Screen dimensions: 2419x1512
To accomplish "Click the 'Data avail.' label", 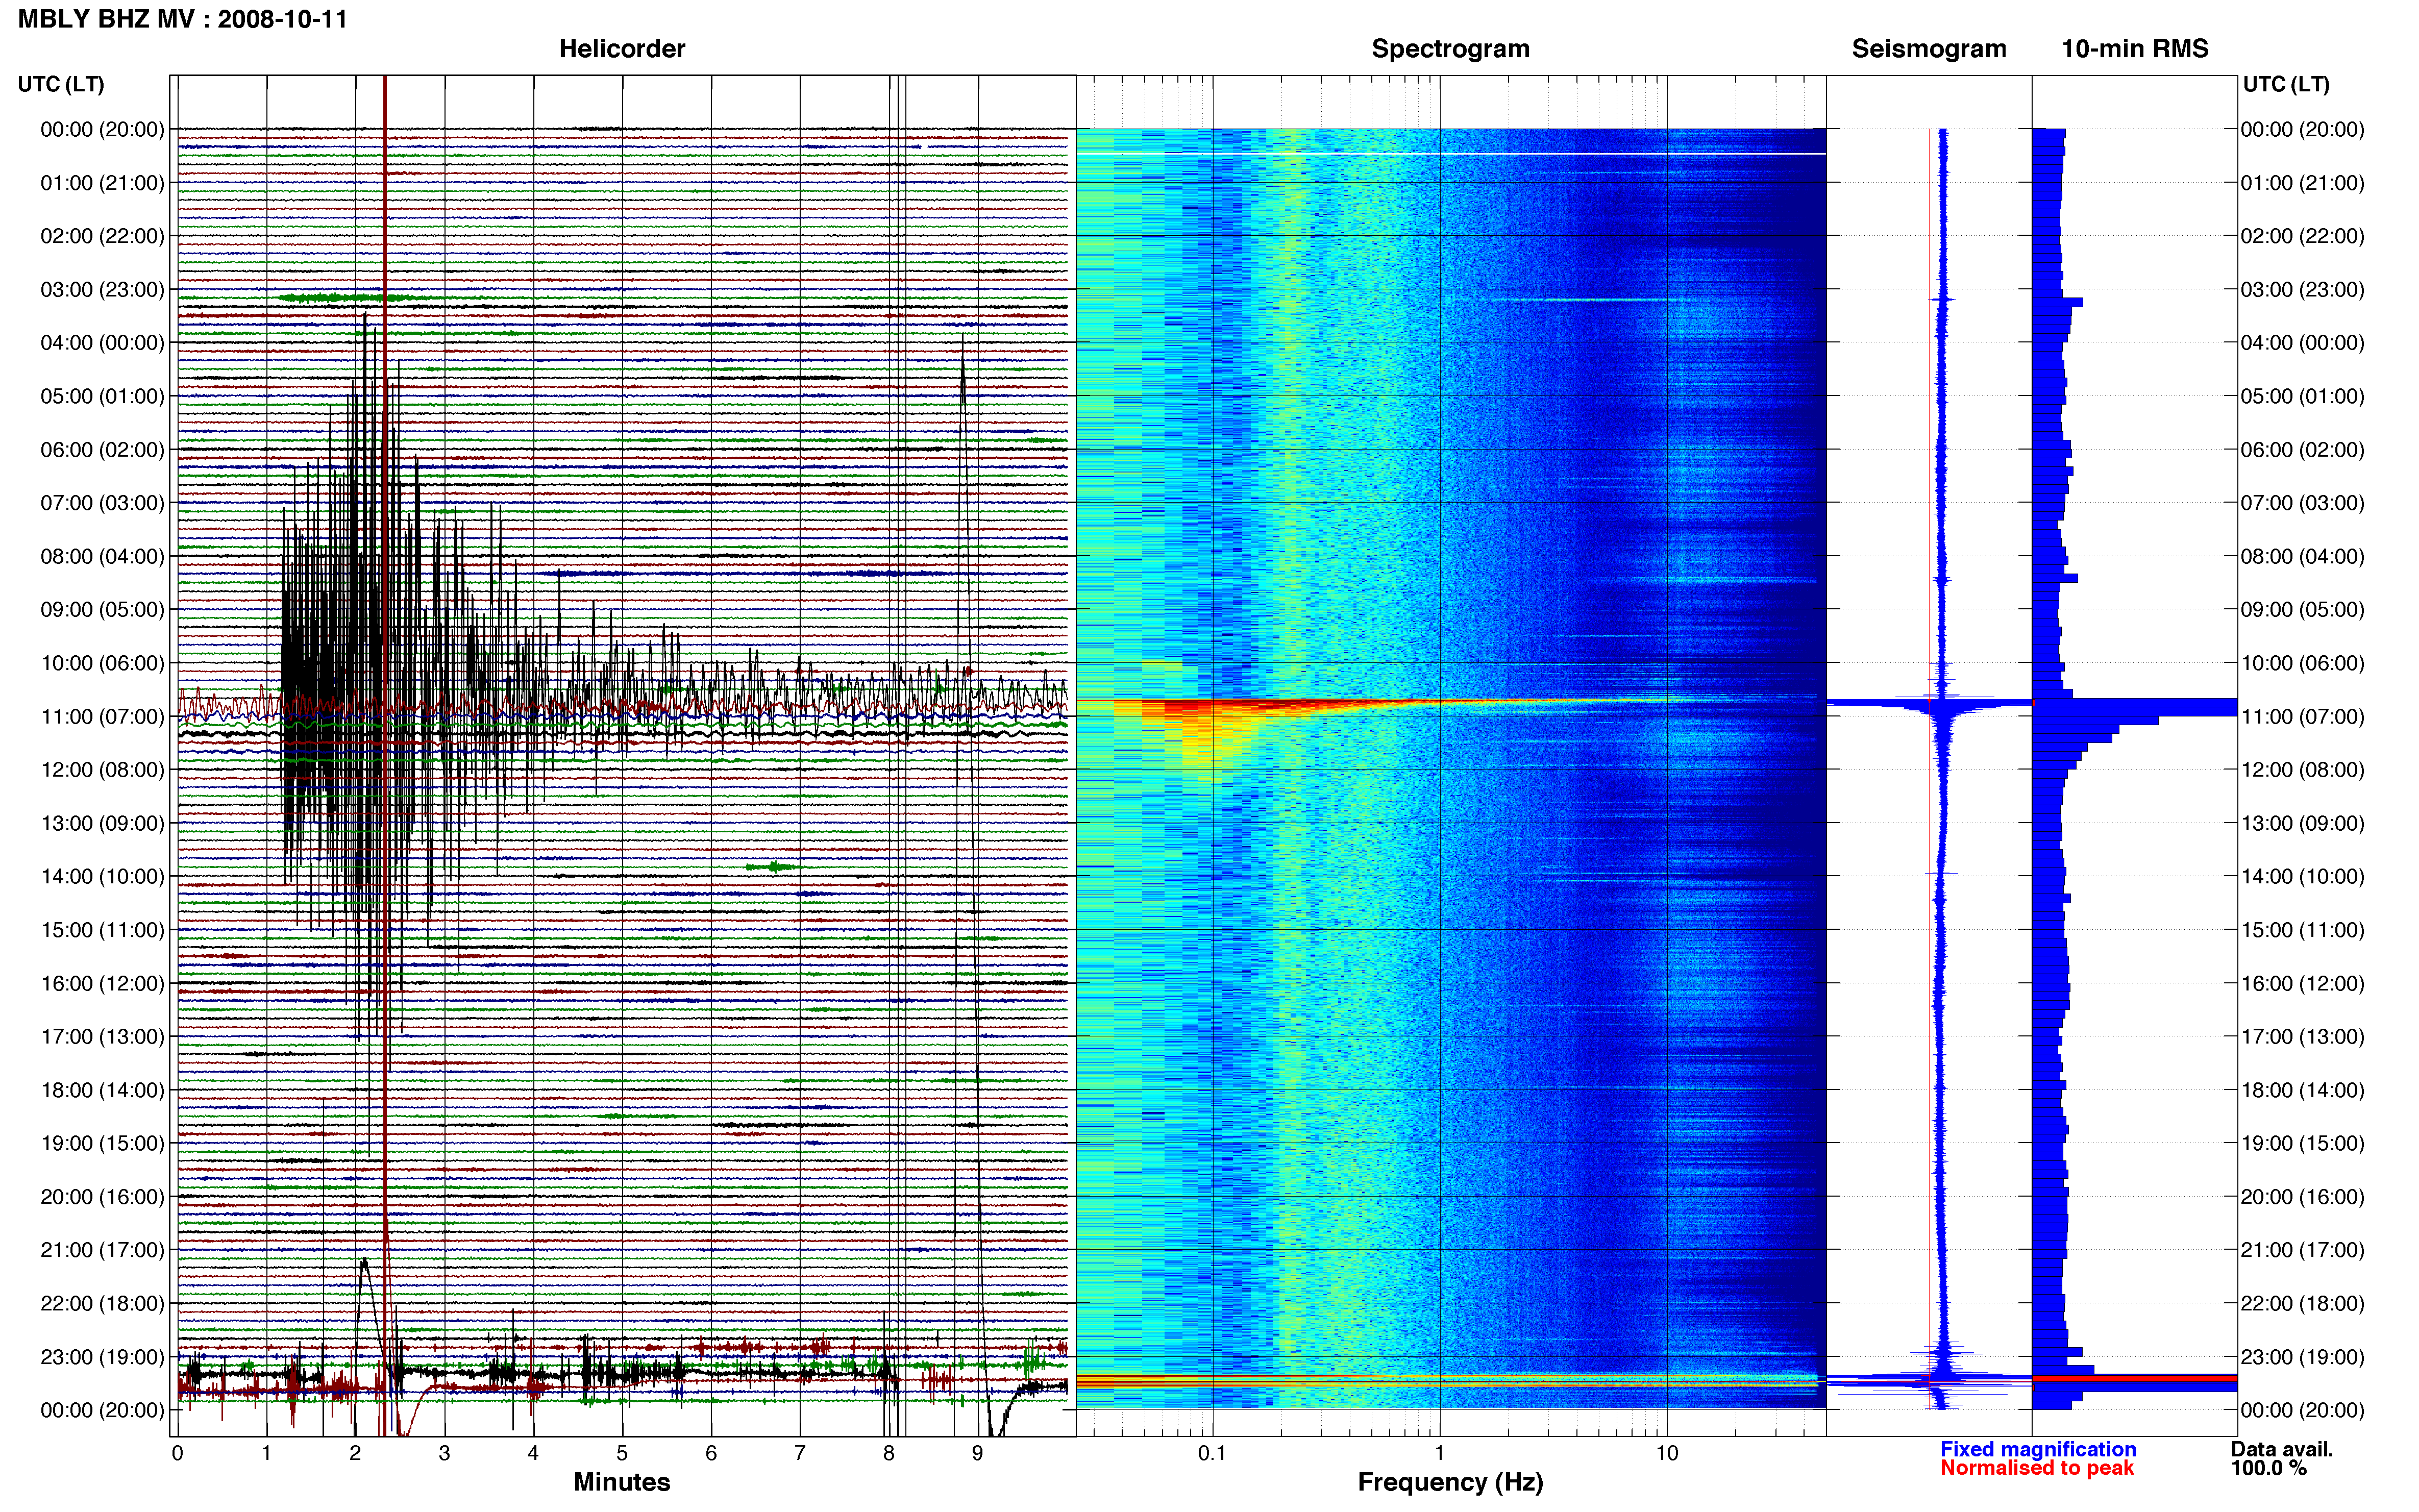I will click(x=2282, y=1449).
